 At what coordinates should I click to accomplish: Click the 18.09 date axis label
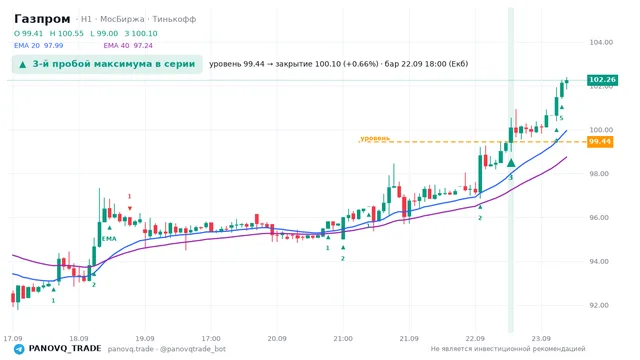tap(79, 339)
